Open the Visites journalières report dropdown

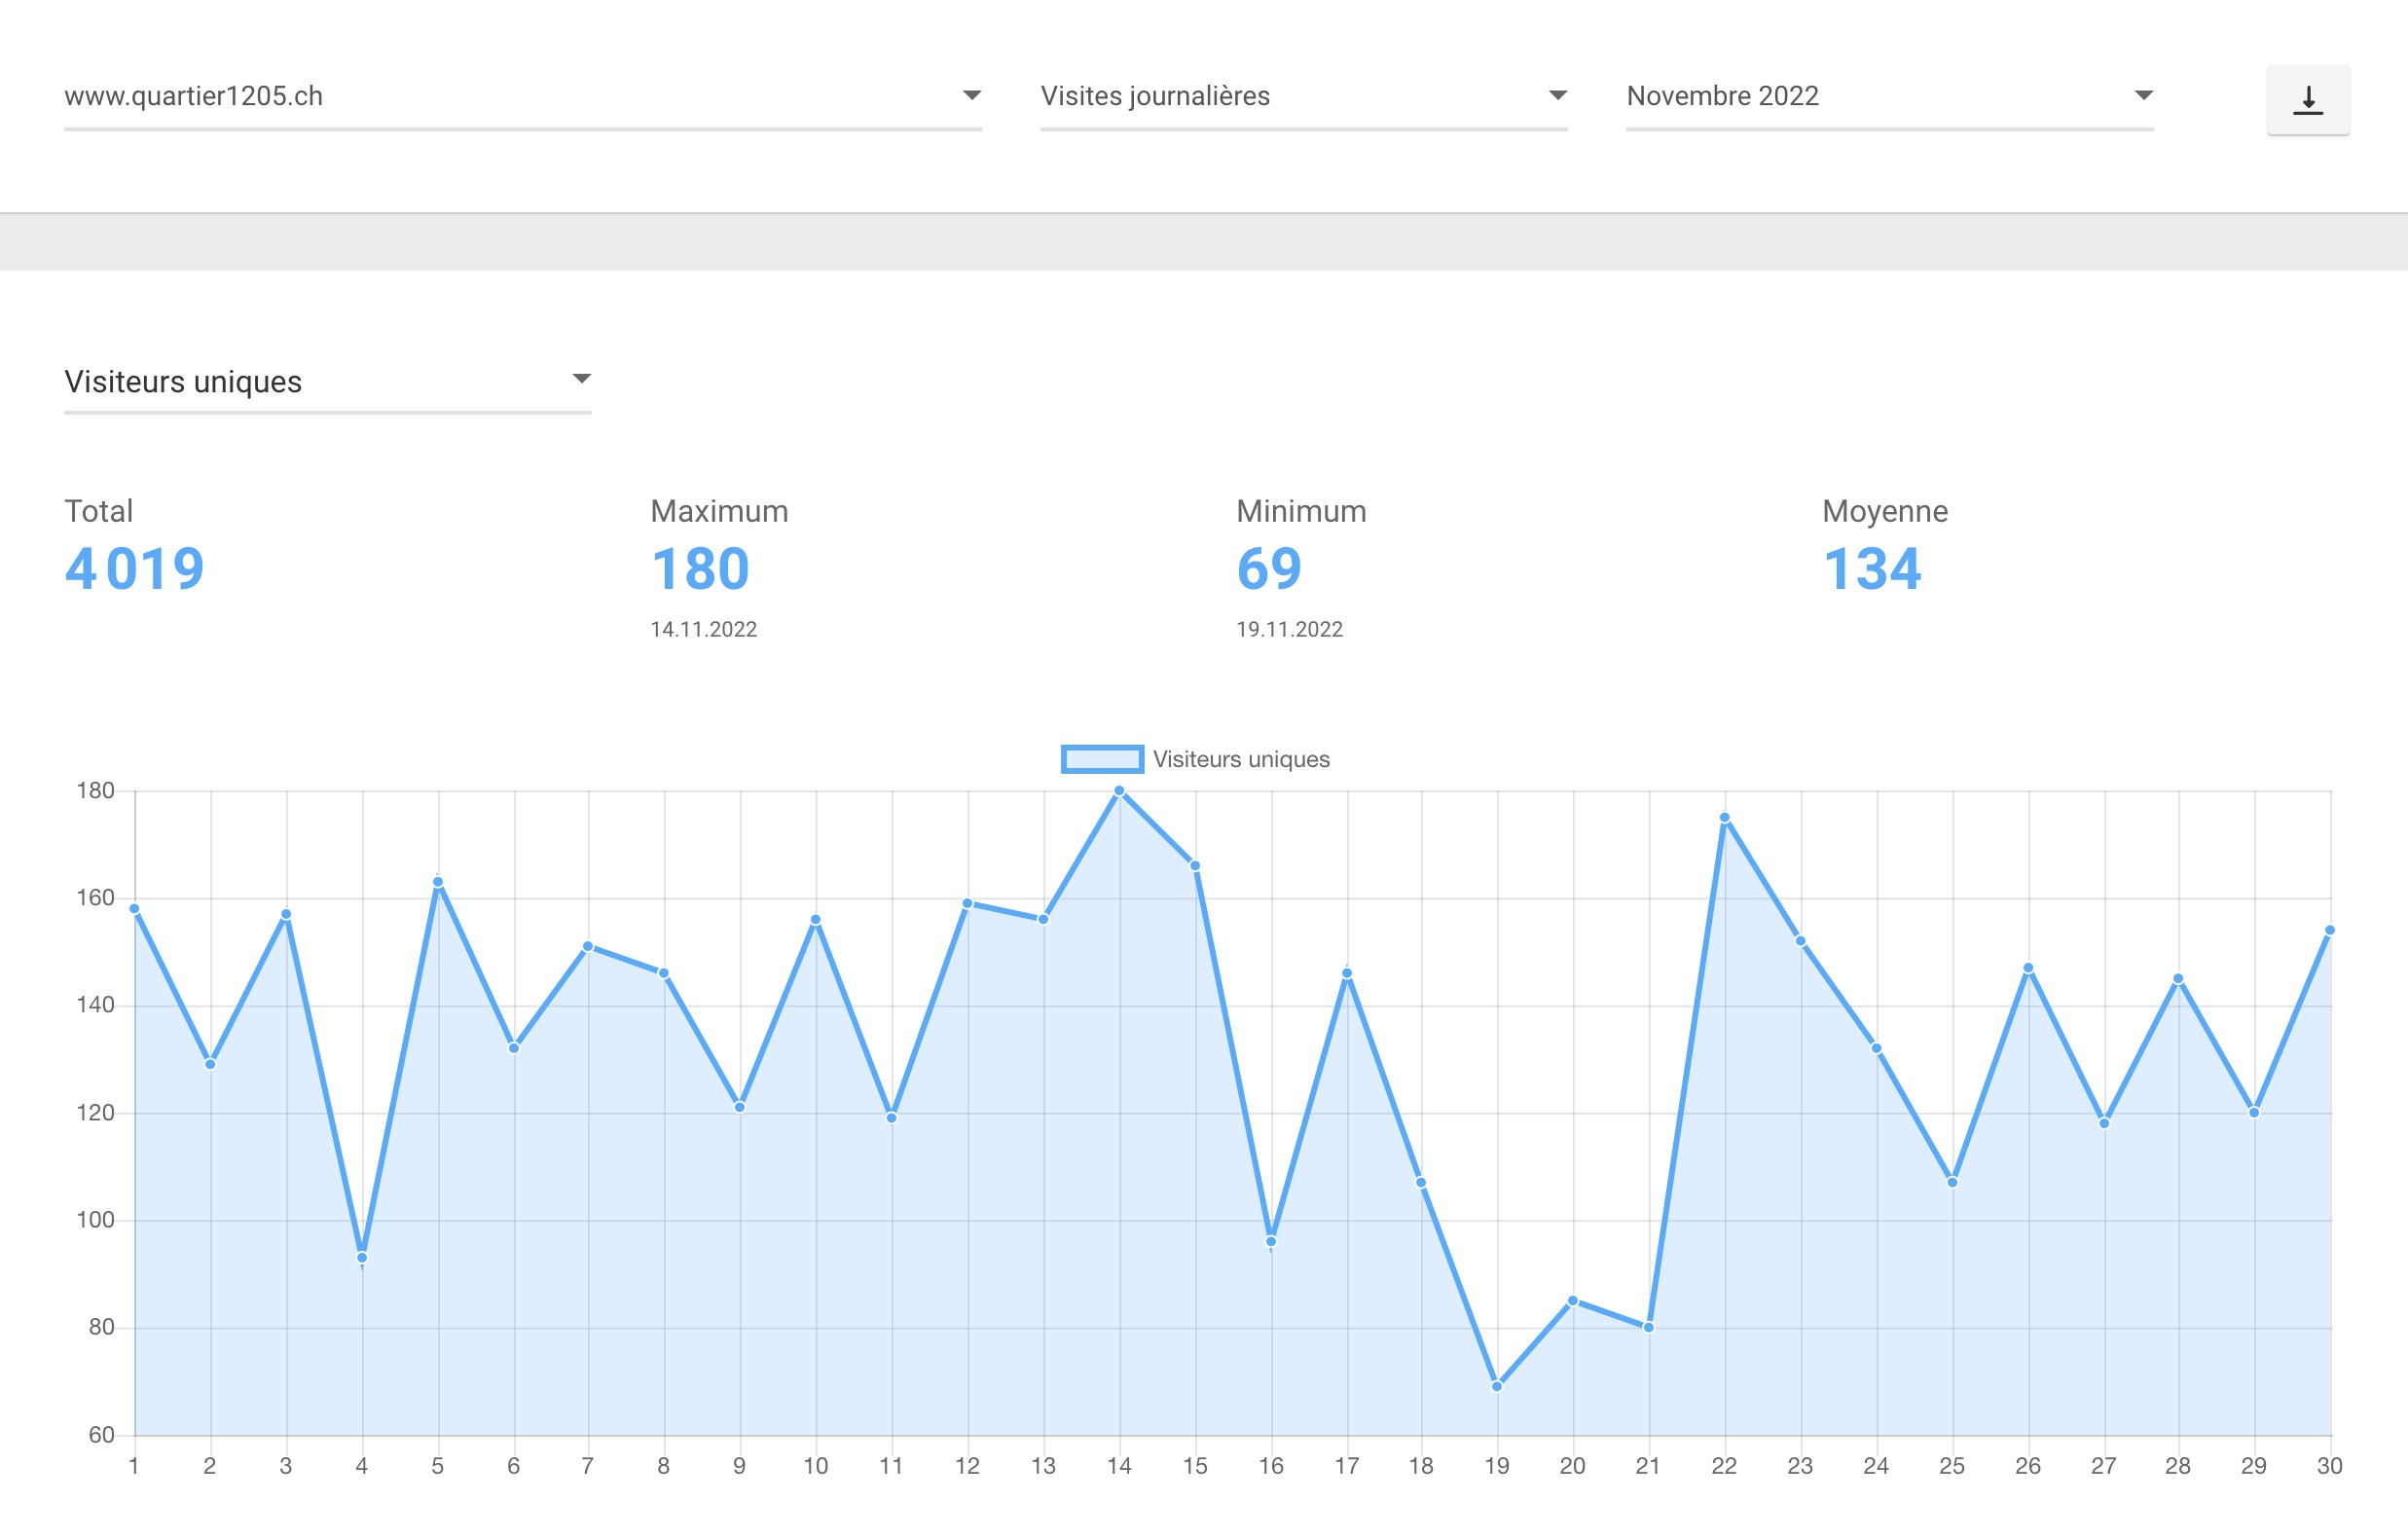coord(1303,97)
